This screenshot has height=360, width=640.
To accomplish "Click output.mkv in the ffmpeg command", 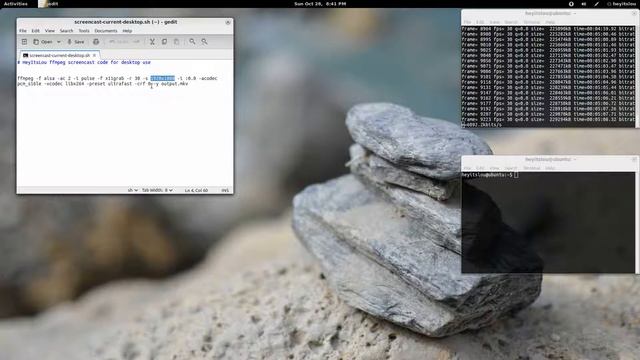I will pos(174,84).
